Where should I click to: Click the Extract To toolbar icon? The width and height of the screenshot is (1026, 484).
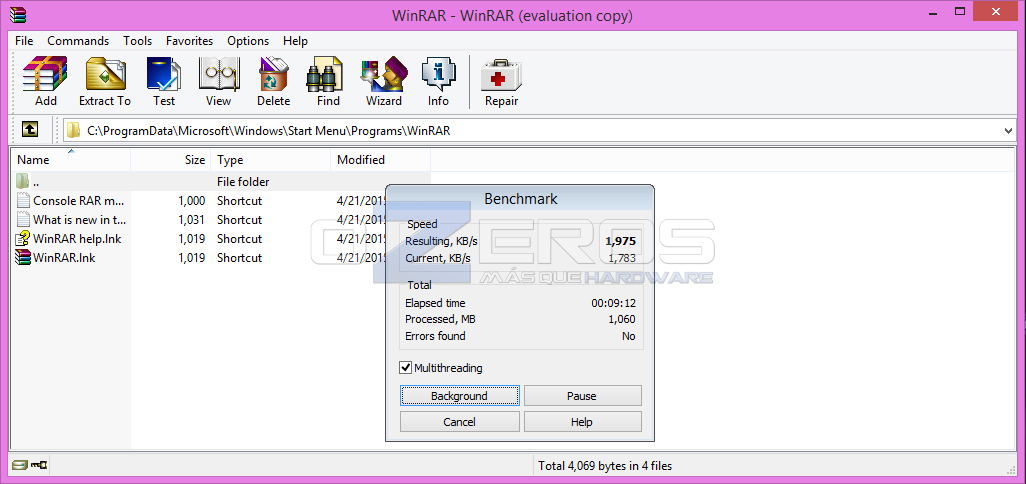coord(105,74)
